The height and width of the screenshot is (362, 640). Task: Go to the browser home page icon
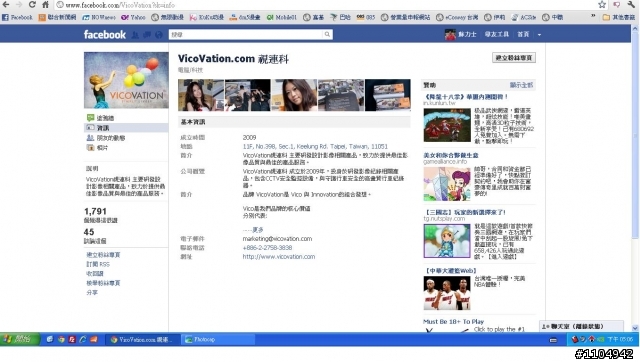[x=45, y=5]
